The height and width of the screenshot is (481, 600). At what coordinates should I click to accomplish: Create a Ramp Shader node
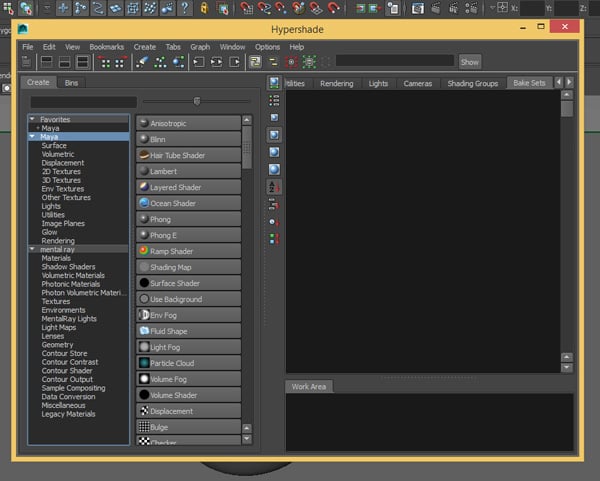pos(188,251)
